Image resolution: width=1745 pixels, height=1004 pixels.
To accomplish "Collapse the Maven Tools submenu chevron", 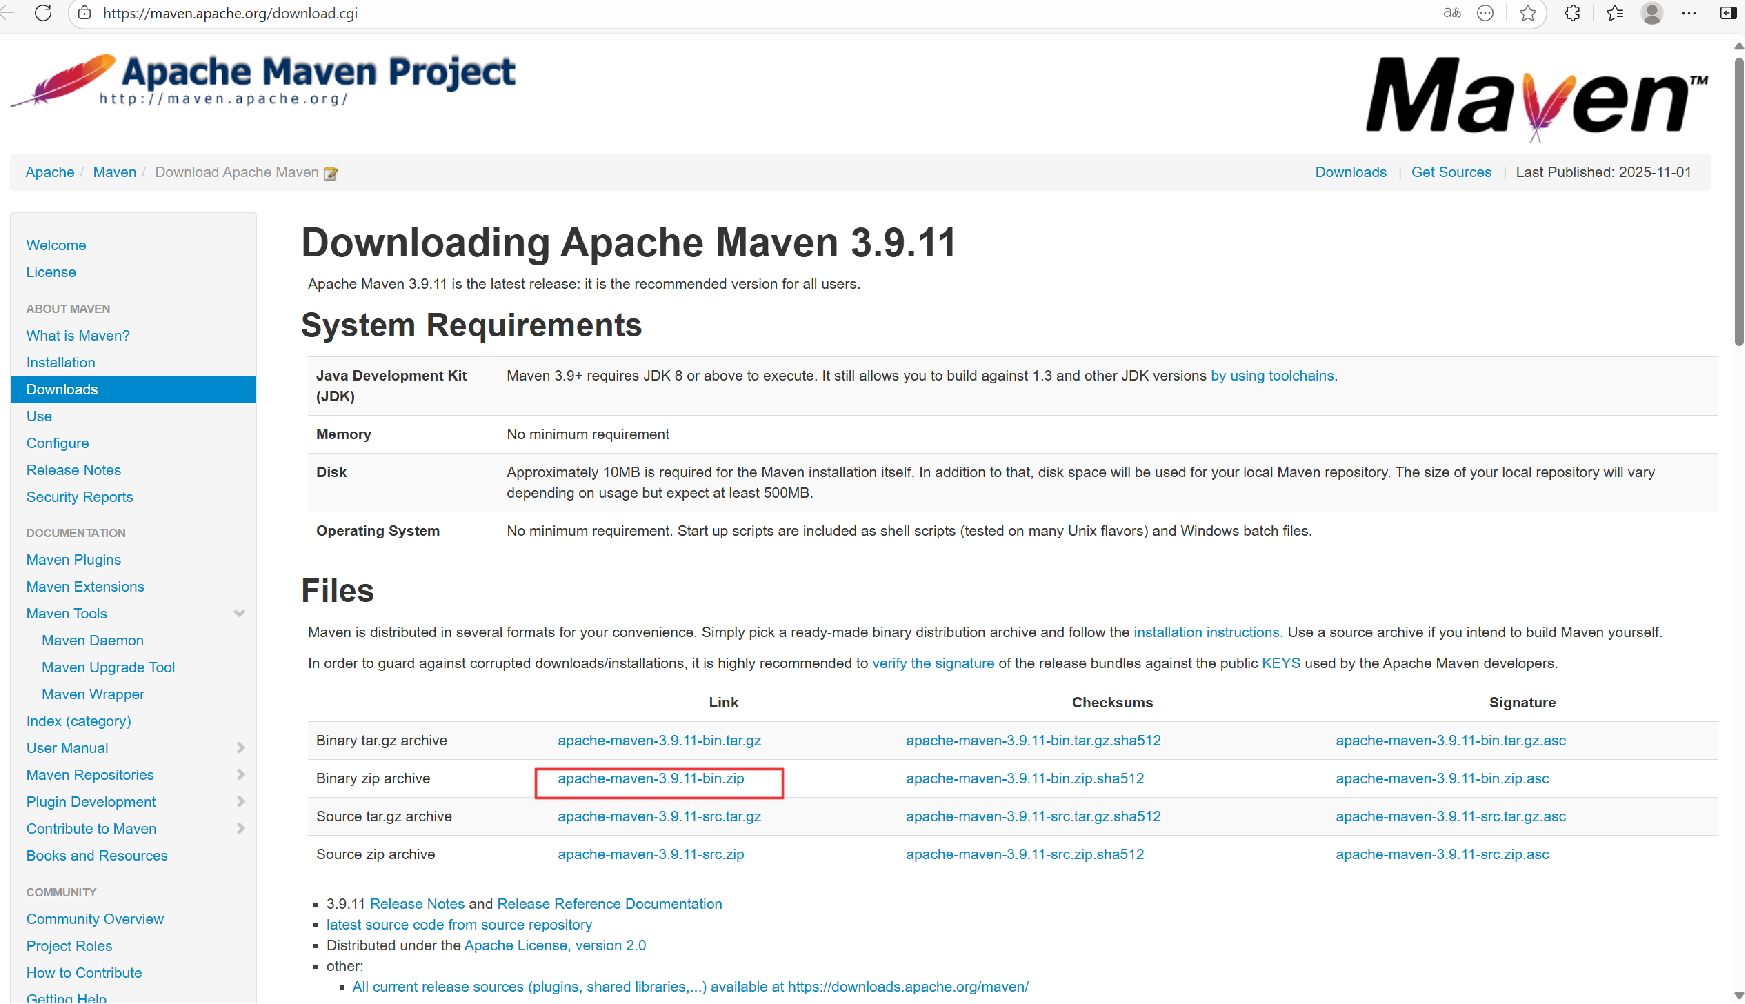I will [x=239, y=613].
